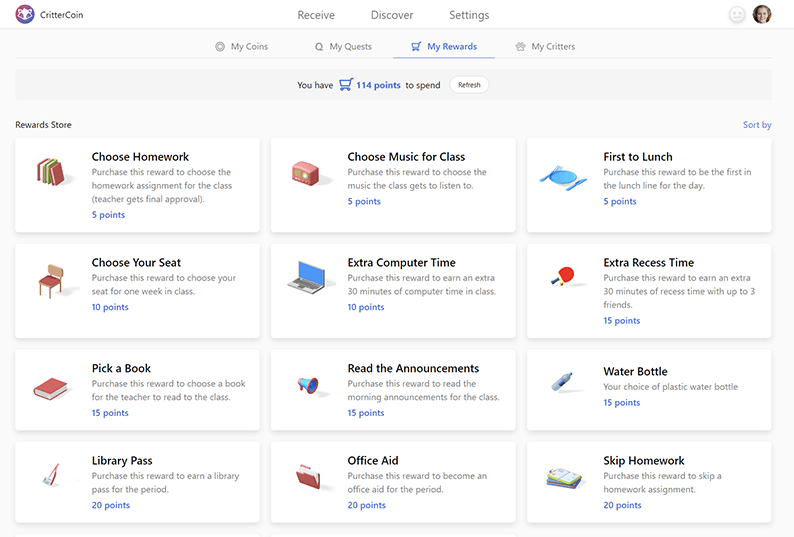Image resolution: width=794 pixels, height=537 pixels.
Task: Switch to the My Critters tab
Action: 545,47
